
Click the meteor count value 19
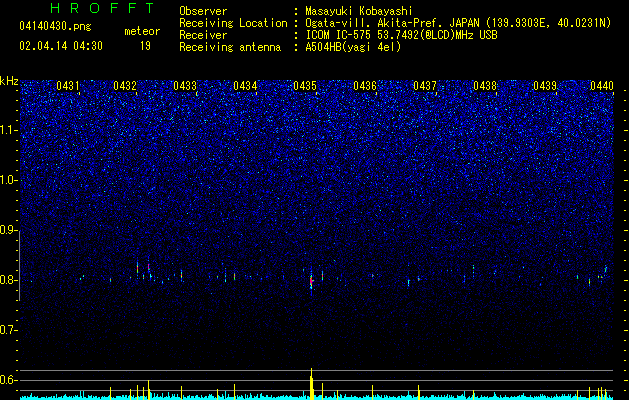(145, 46)
